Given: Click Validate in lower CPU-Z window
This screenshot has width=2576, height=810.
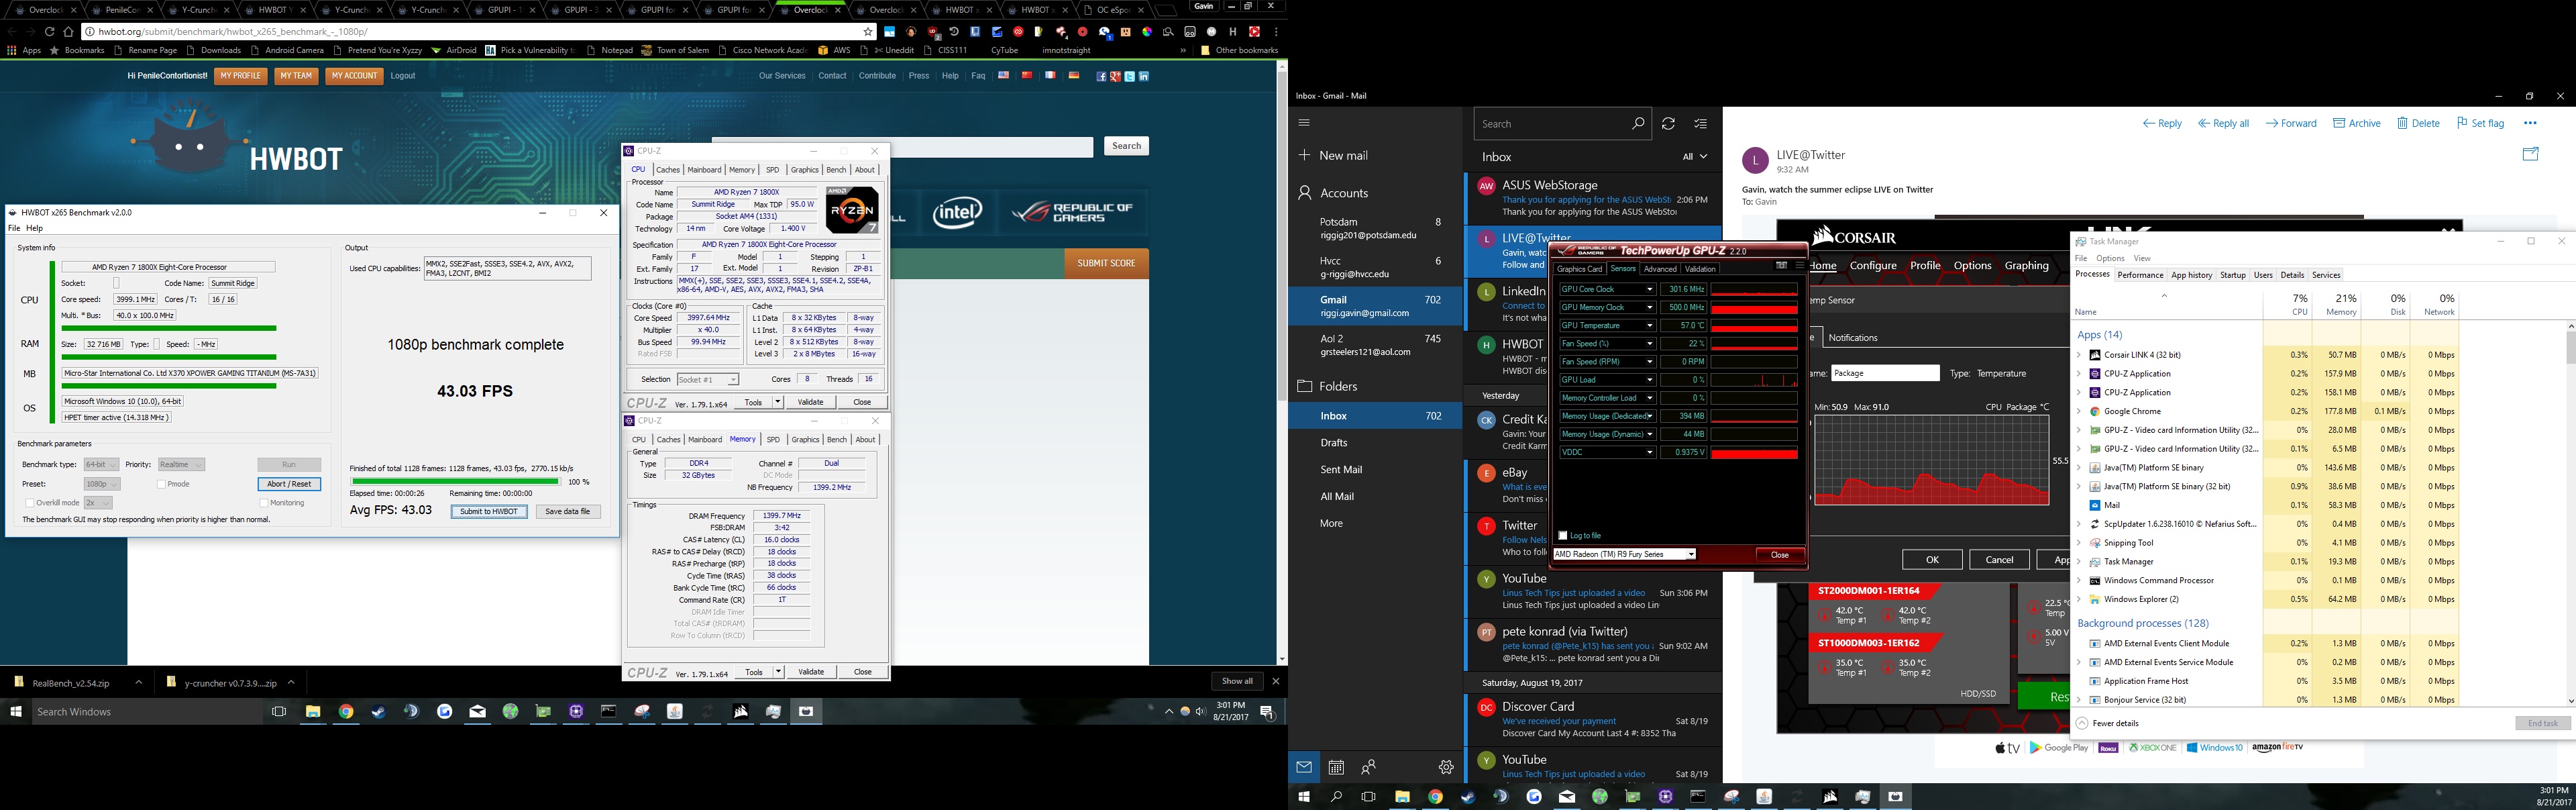Looking at the screenshot, I should coord(811,672).
